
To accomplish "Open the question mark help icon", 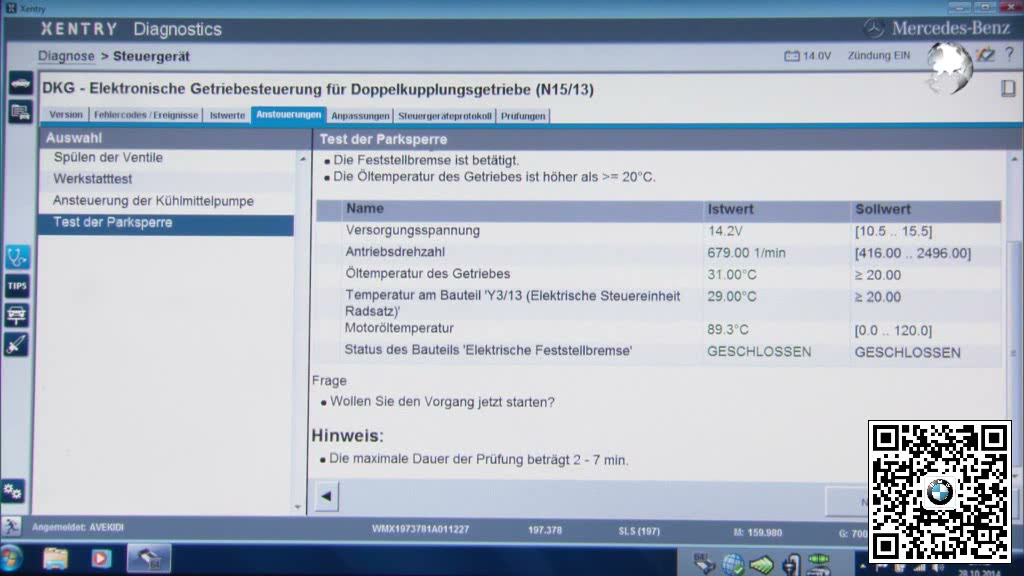I will coord(1010,54).
